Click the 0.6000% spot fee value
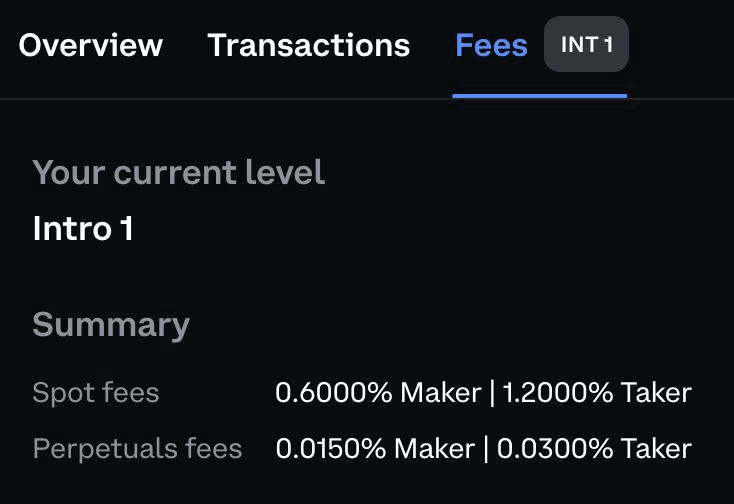The height and width of the screenshot is (504, 734). (334, 393)
